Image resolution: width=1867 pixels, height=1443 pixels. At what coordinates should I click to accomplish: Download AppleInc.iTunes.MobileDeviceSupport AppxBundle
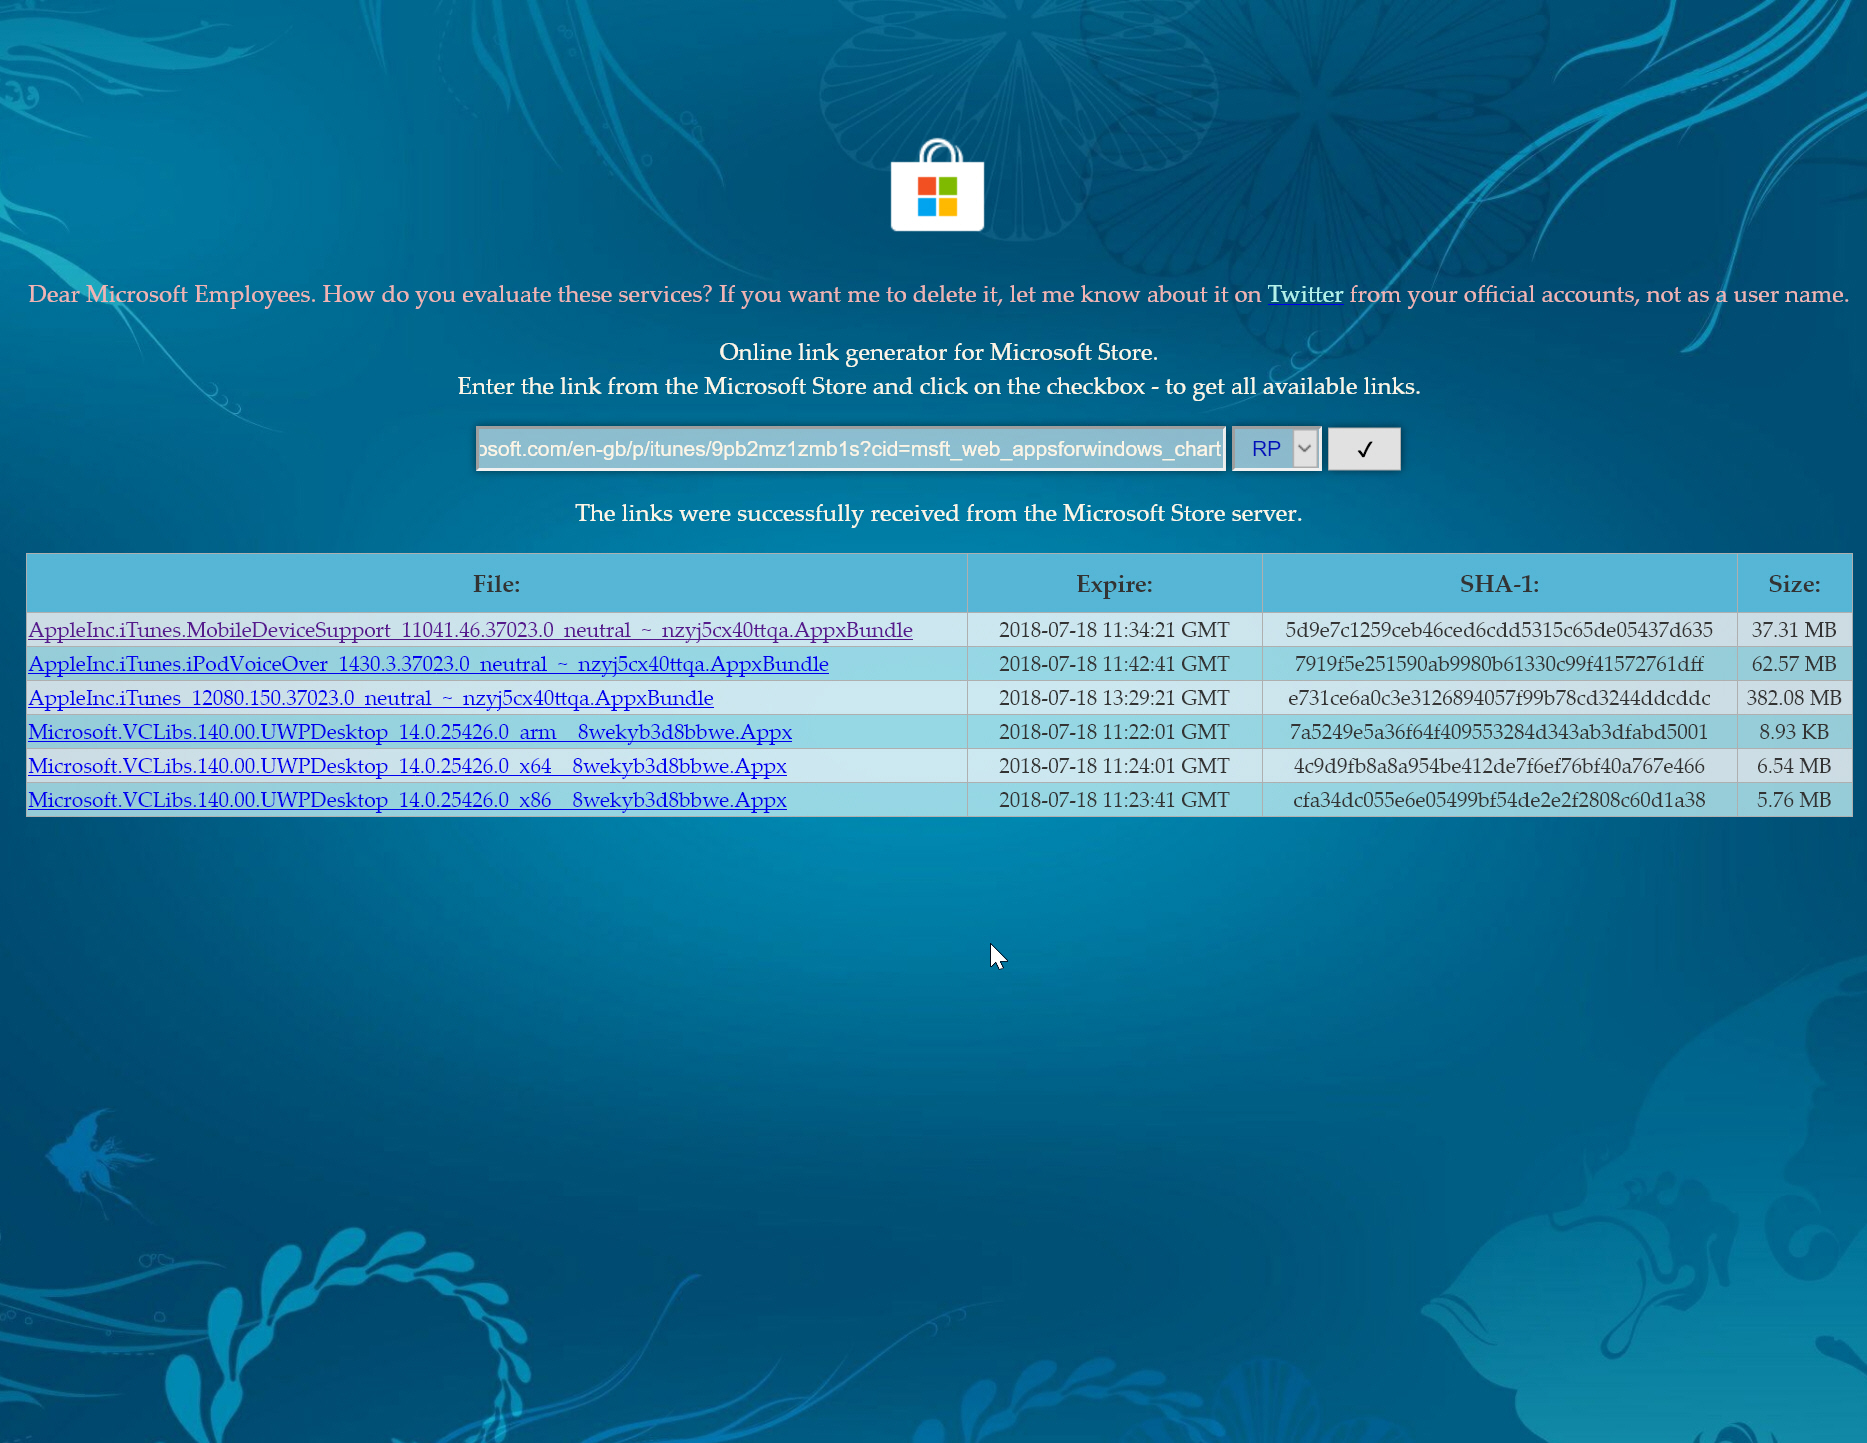(x=470, y=630)
